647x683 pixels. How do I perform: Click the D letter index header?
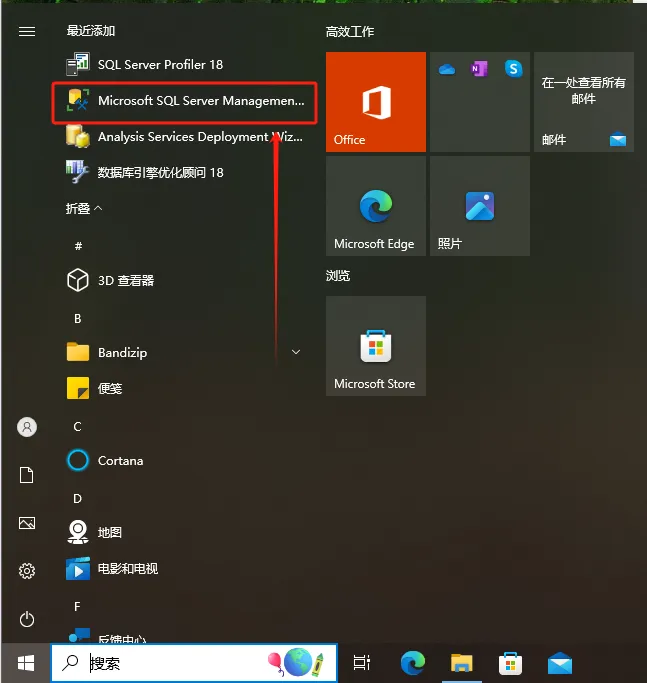pyautogui.click(x=78, y=498)
